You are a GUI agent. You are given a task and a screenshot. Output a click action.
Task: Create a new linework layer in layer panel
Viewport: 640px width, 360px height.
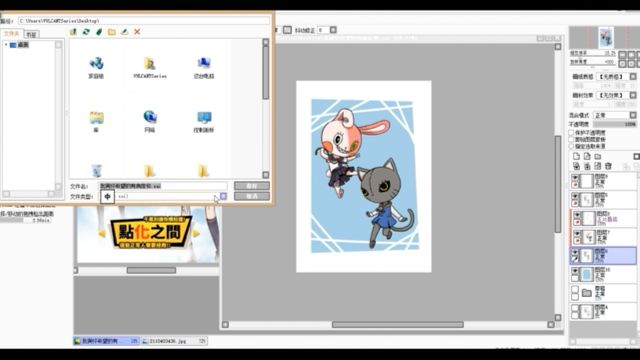pyautogui.click(x=587, y=156)
